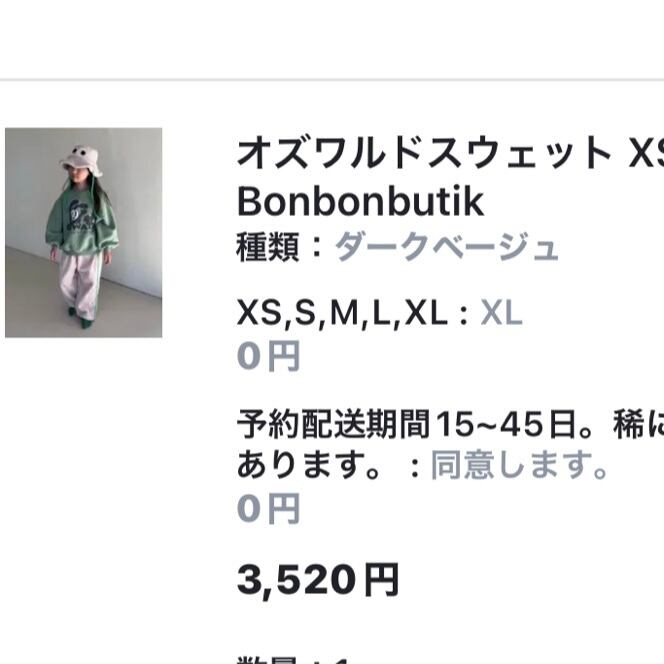The width and height of the screenshot is (664, 664).
Task: Click the ダークベージュ color variant value
Action: (447, 247)
